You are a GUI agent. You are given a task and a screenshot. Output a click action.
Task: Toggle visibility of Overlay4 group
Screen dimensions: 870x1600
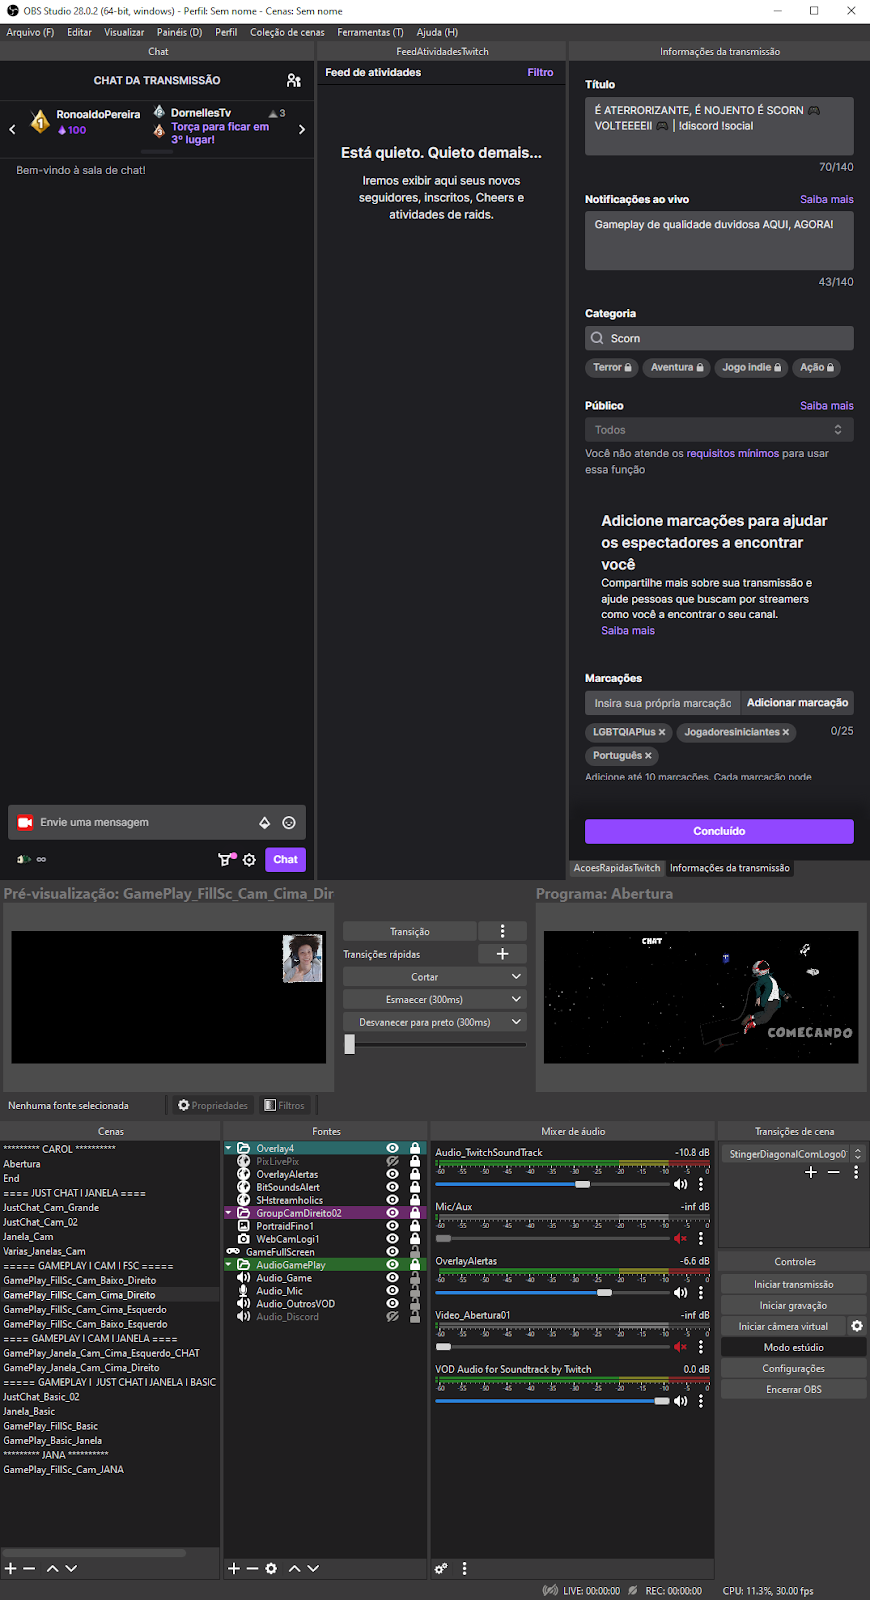[x=392, y=1149]
